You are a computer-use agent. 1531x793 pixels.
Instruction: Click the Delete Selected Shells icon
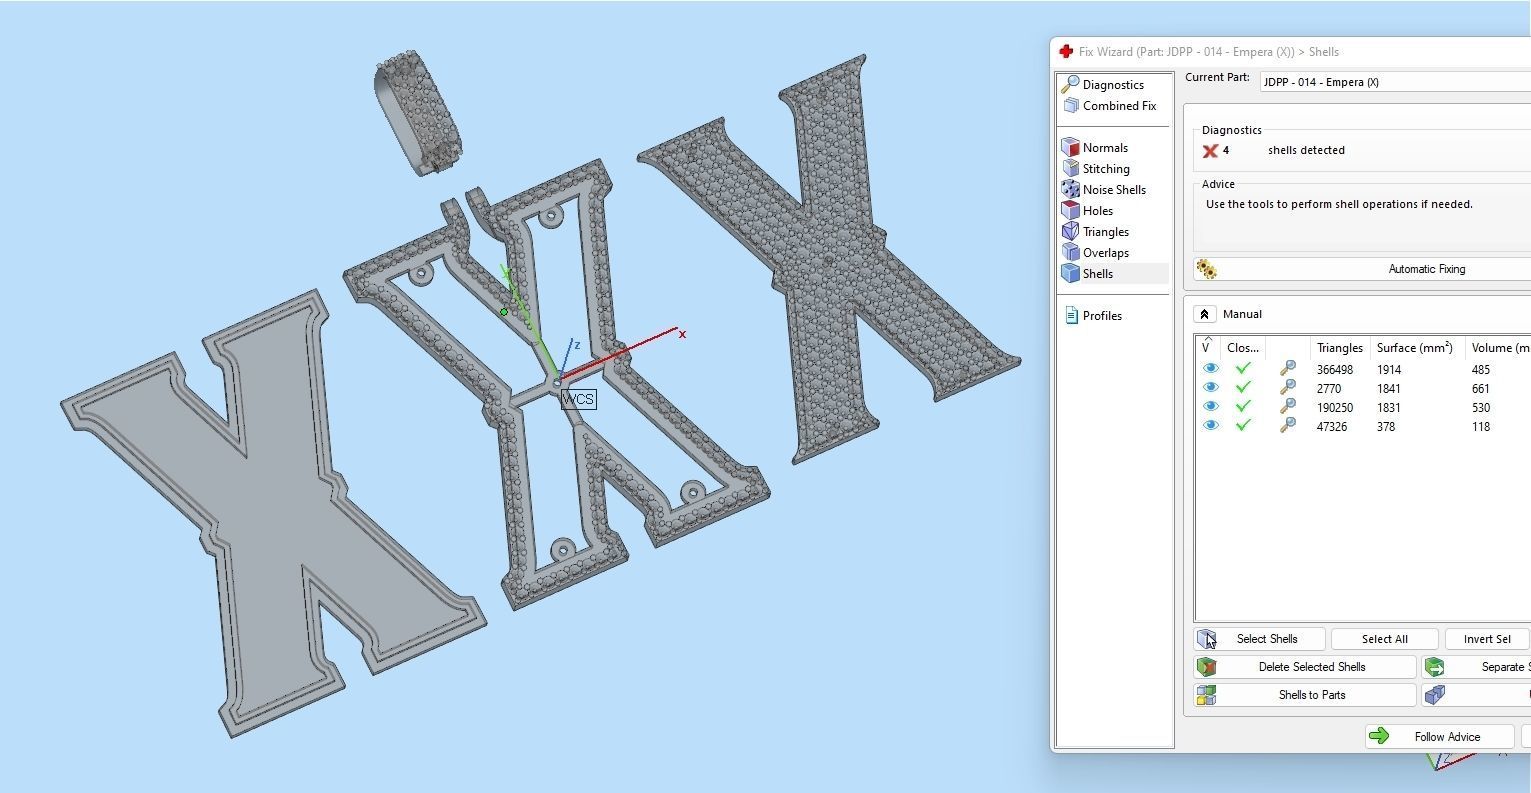point(1207,667)
